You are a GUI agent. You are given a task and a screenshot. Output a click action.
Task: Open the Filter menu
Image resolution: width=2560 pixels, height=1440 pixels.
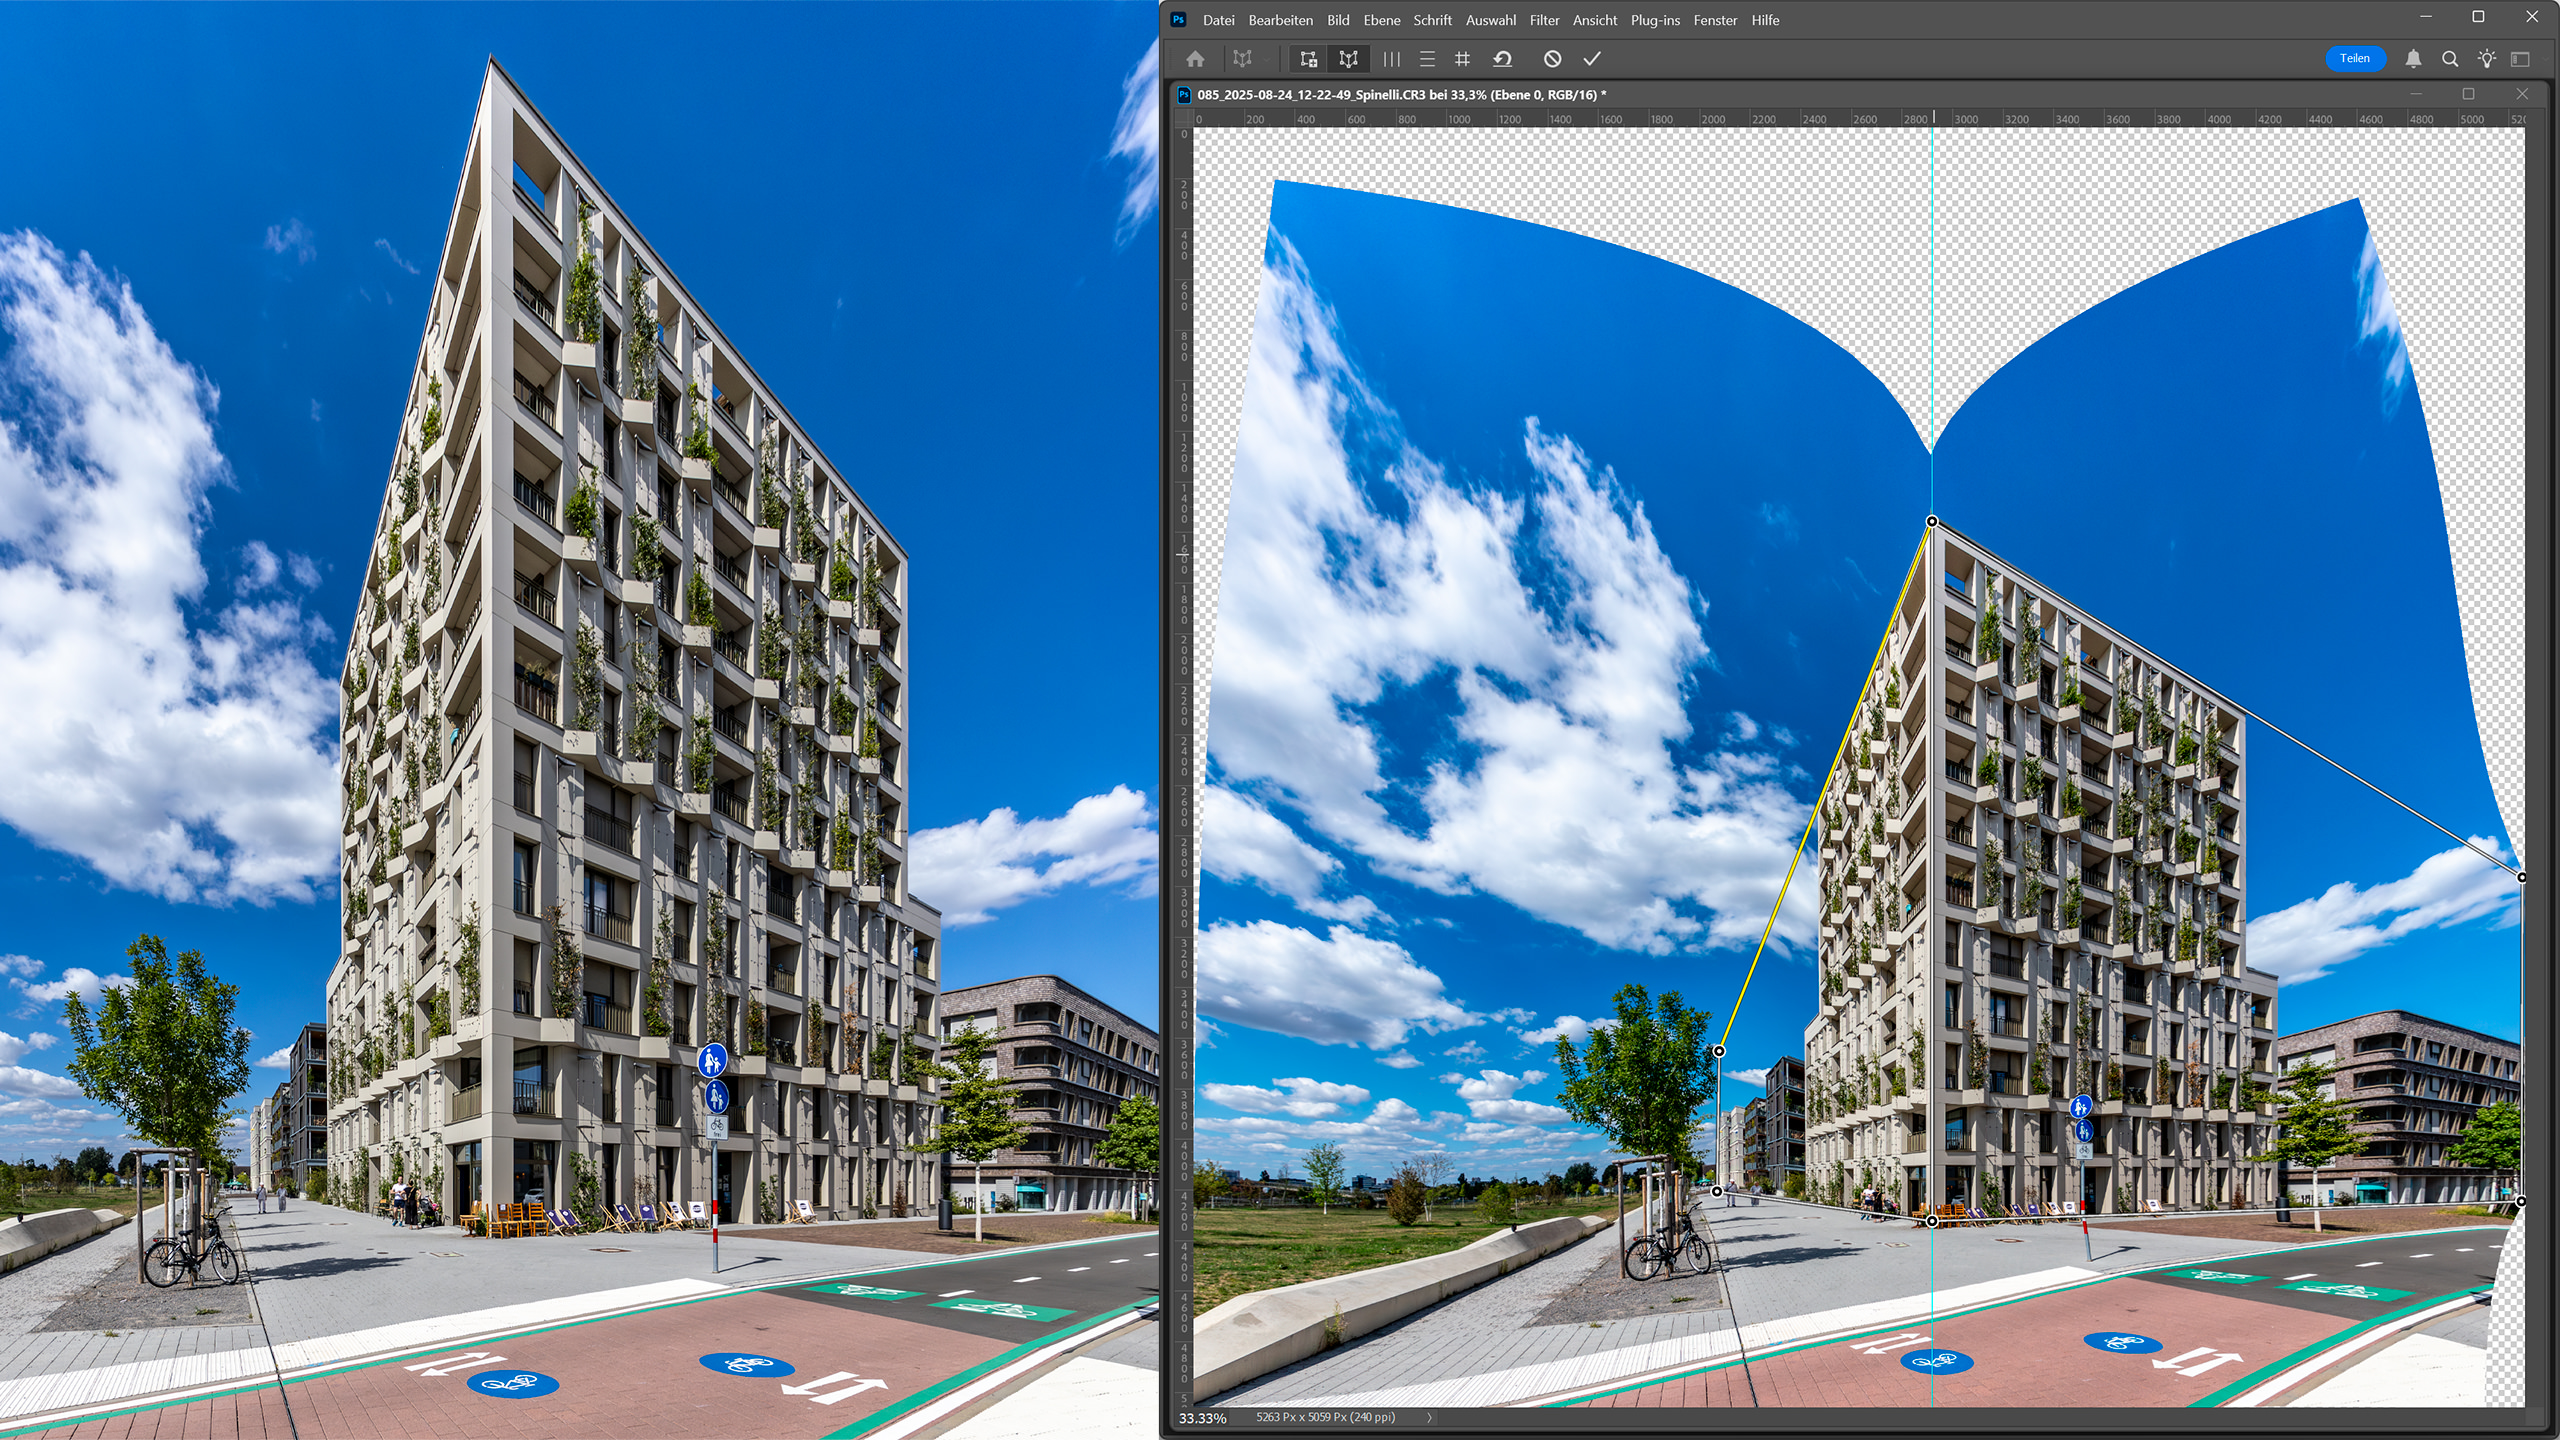[x=1544, y=20]
